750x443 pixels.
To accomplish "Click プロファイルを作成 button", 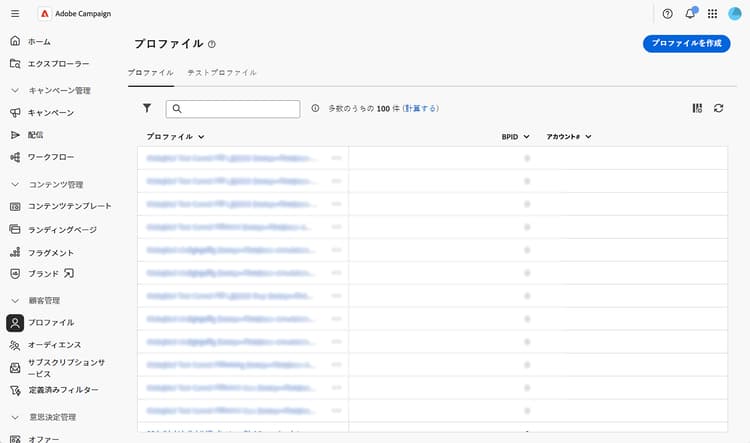I will tap(686, 44).
